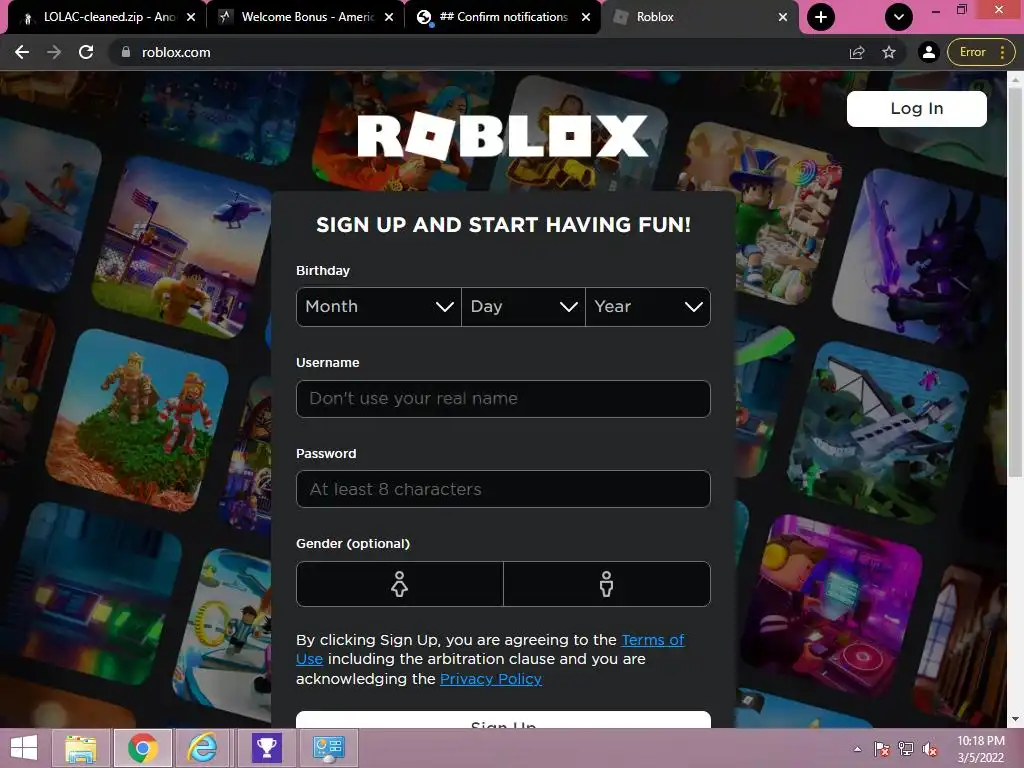Open the Terms of Use link
Screen dimensions: 1024x768
(653, 640)
